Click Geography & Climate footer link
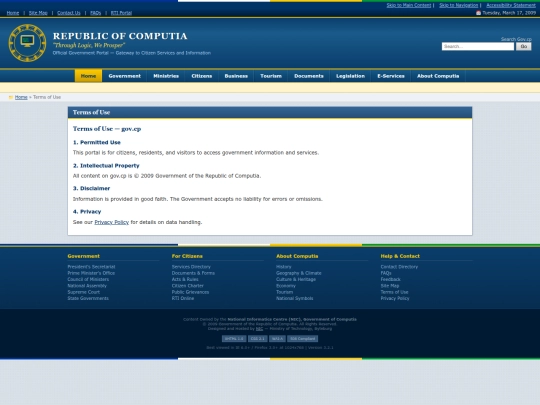 click(299, 273)
